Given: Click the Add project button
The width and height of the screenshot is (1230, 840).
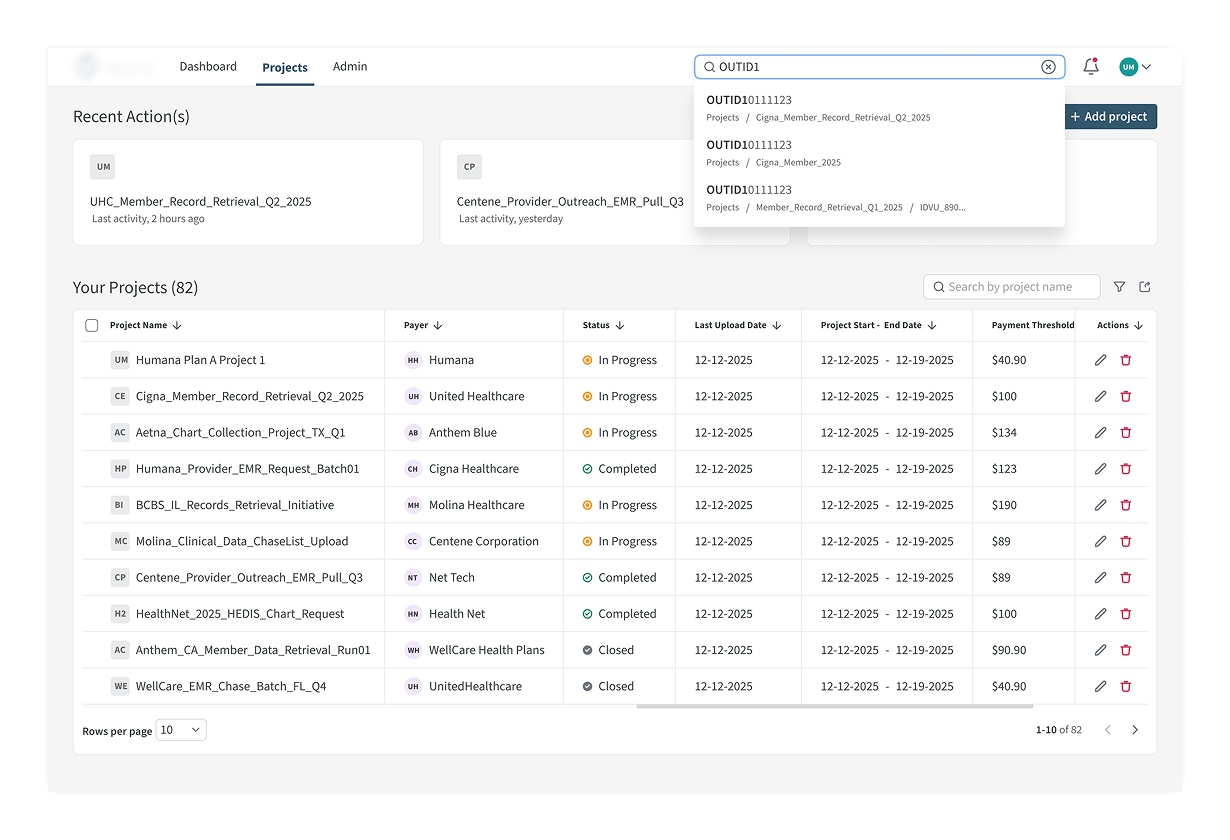Looking at the screenshot, I should [1109, 117].
